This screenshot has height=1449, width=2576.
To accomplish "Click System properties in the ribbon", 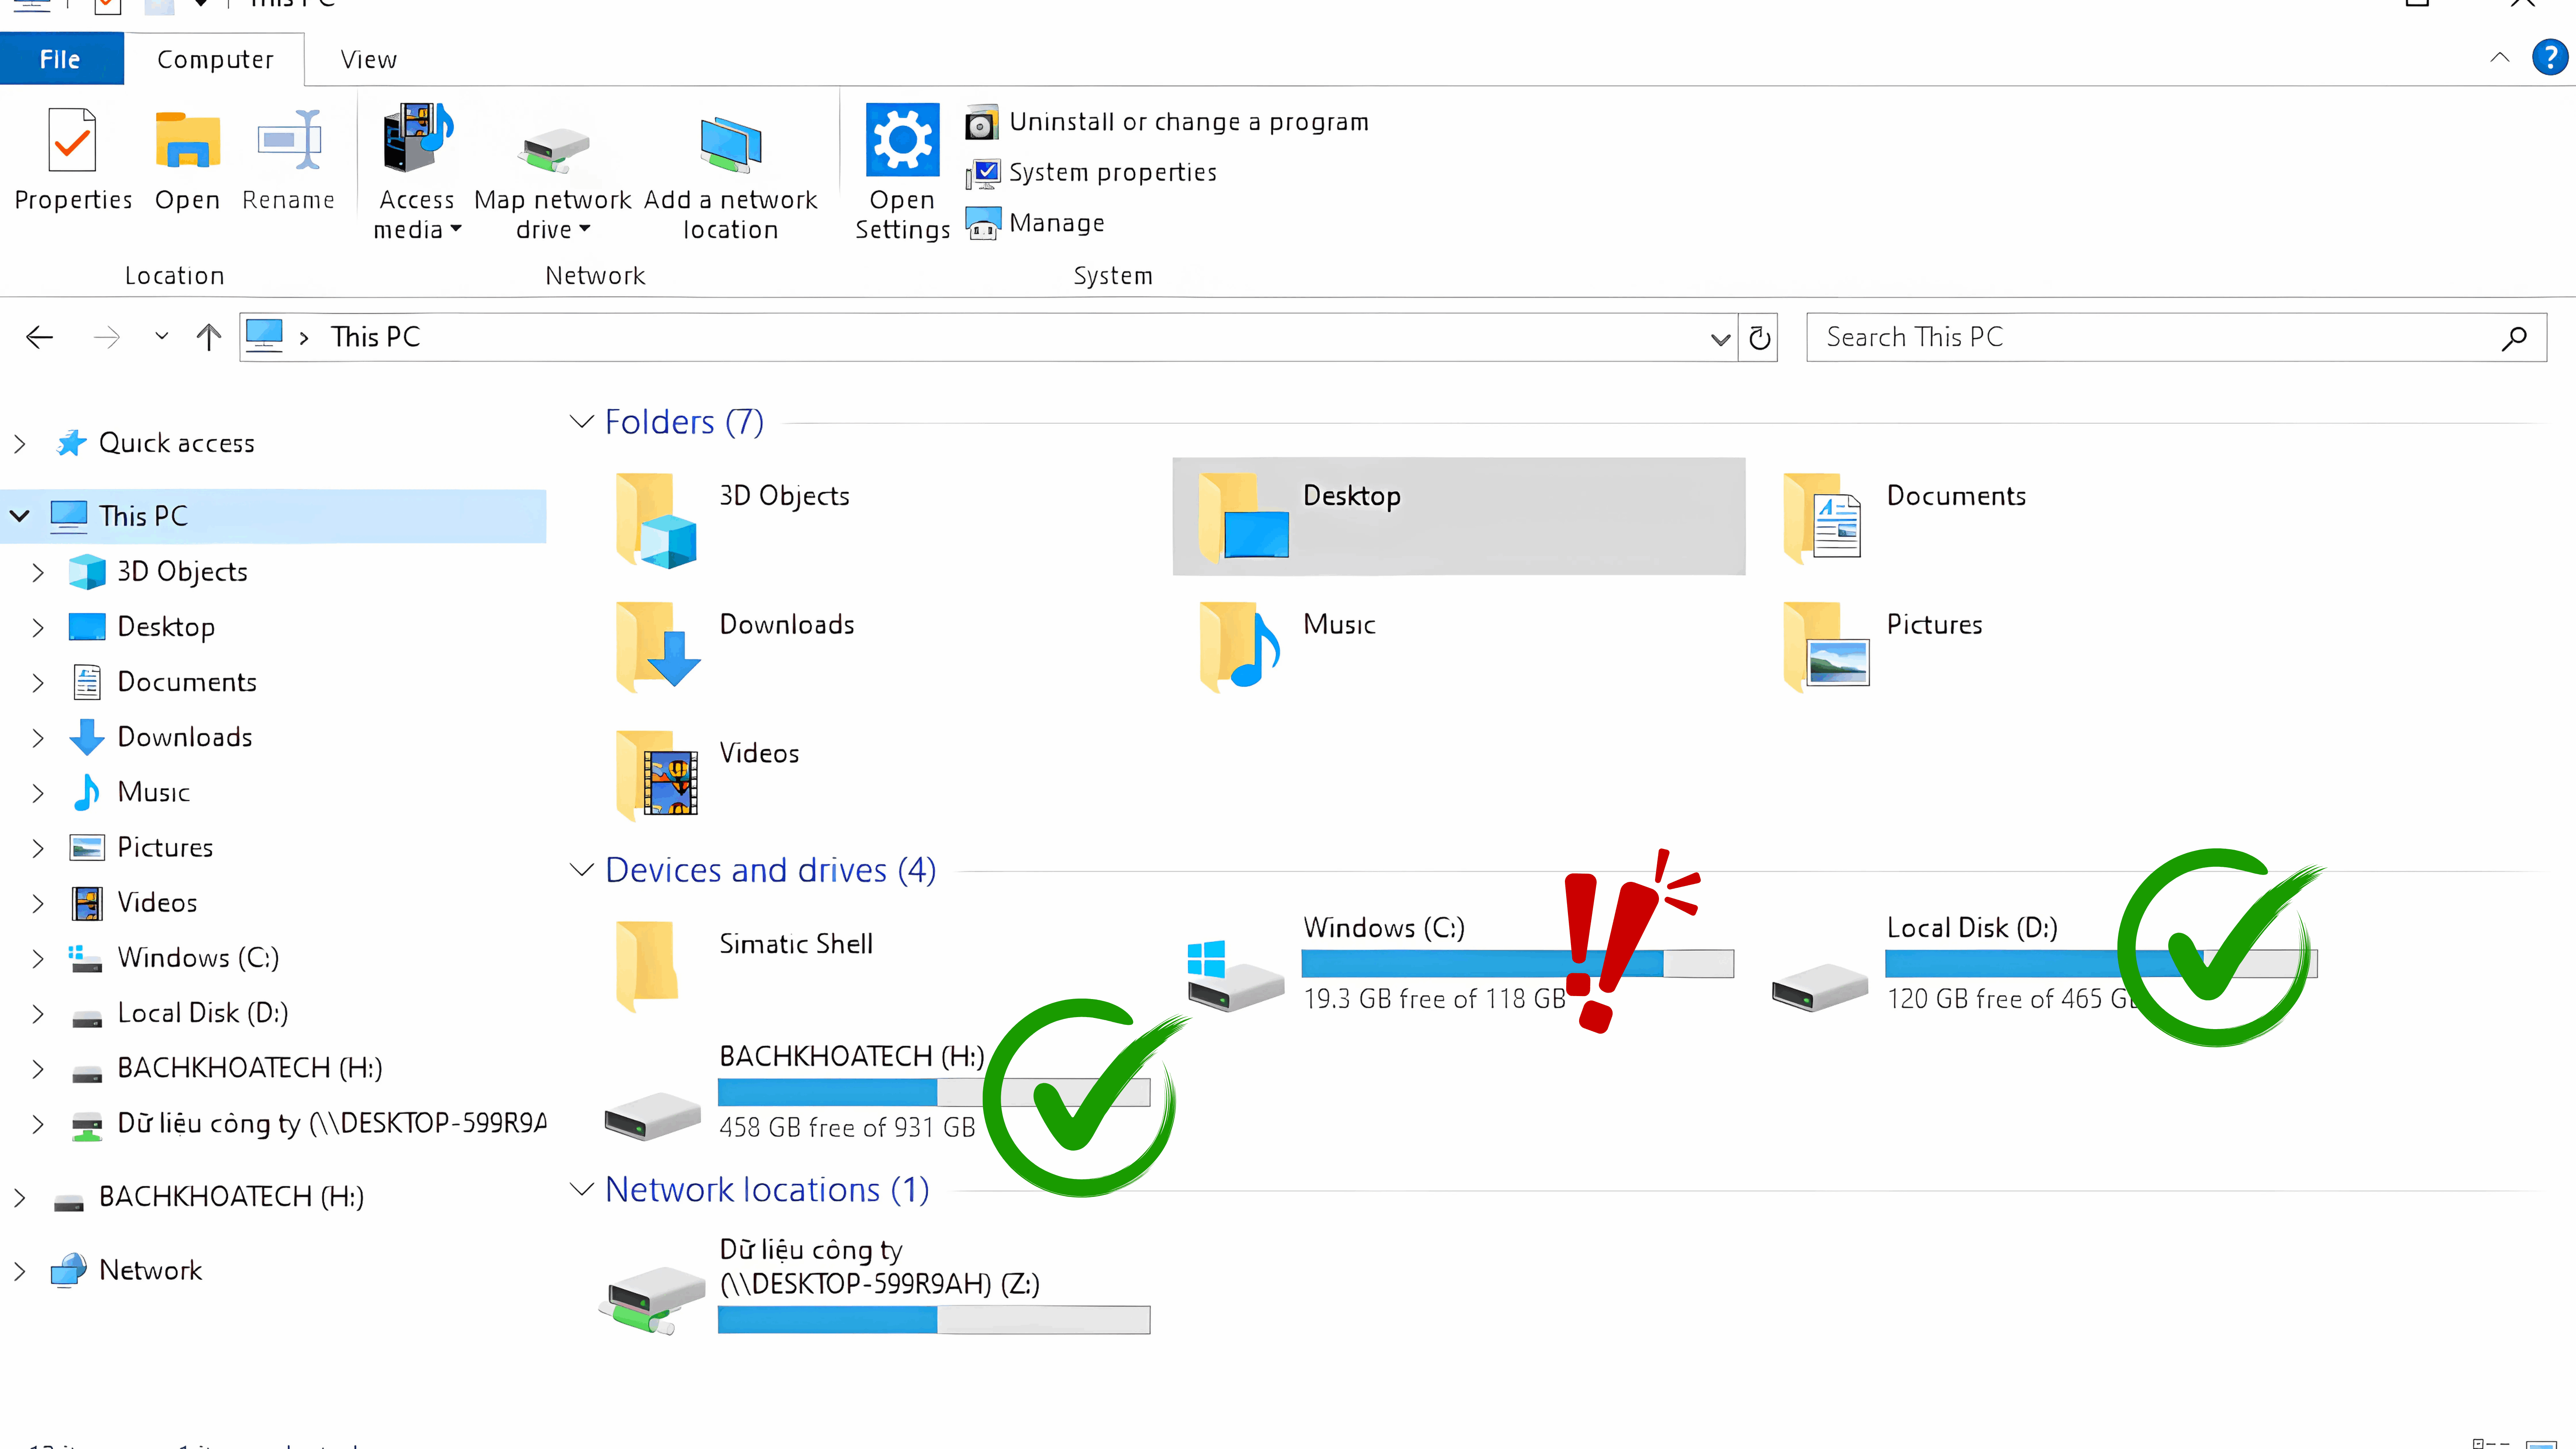I will [x=1091, y=172].
